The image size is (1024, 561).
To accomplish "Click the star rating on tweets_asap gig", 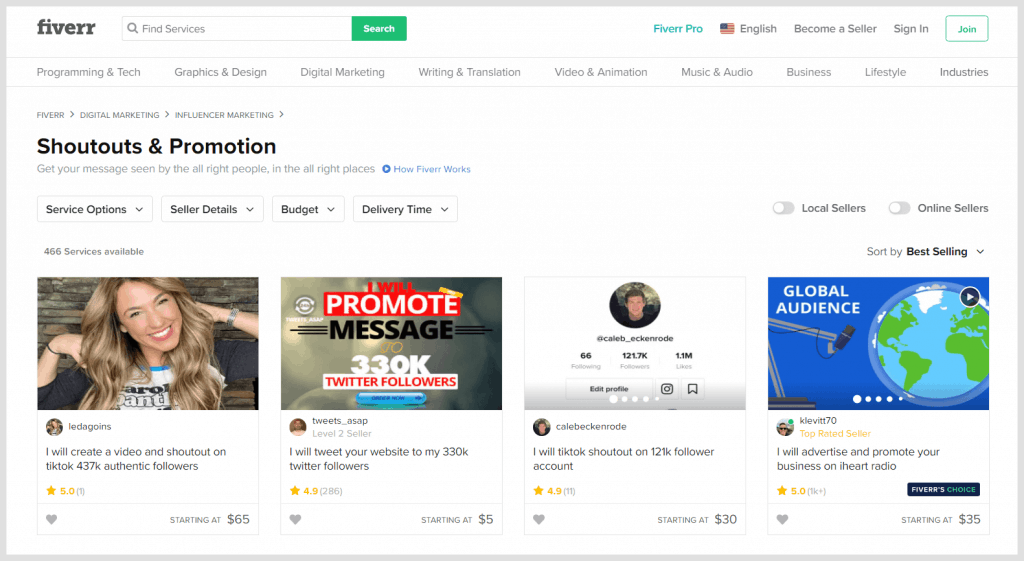I will 315,491.
